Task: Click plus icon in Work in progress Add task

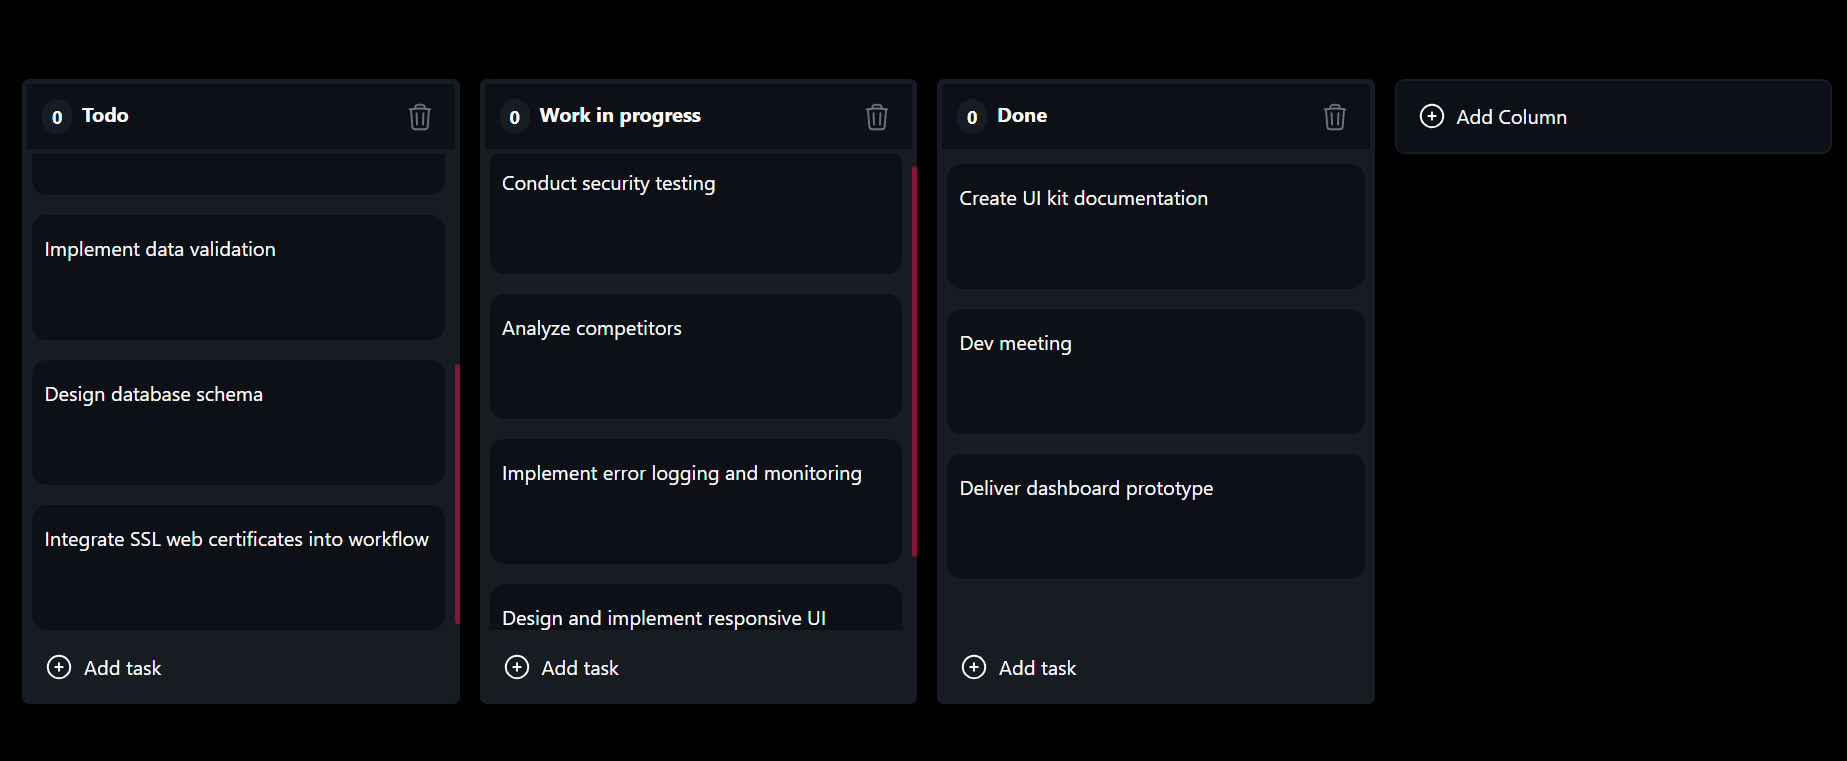Action: pos(517,667)
